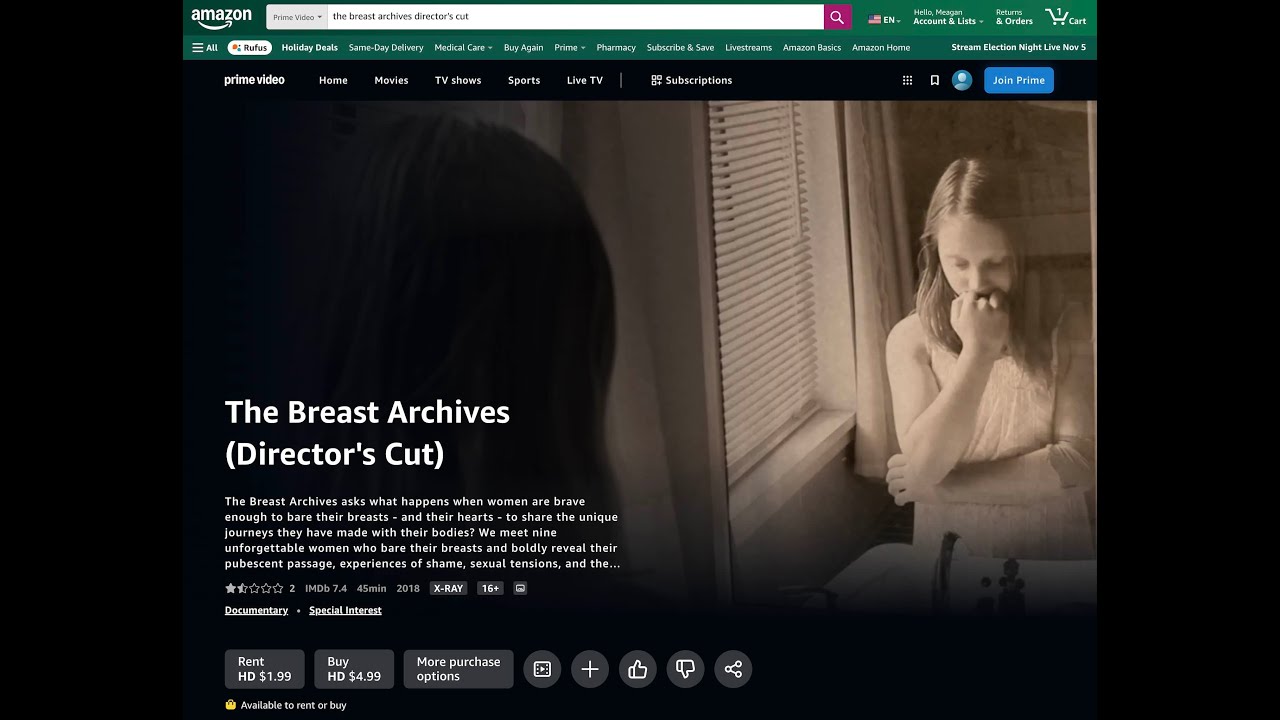The image size is (1280, 720).
Task: Click Available to rent or buy text
Action: coord(293,705)
